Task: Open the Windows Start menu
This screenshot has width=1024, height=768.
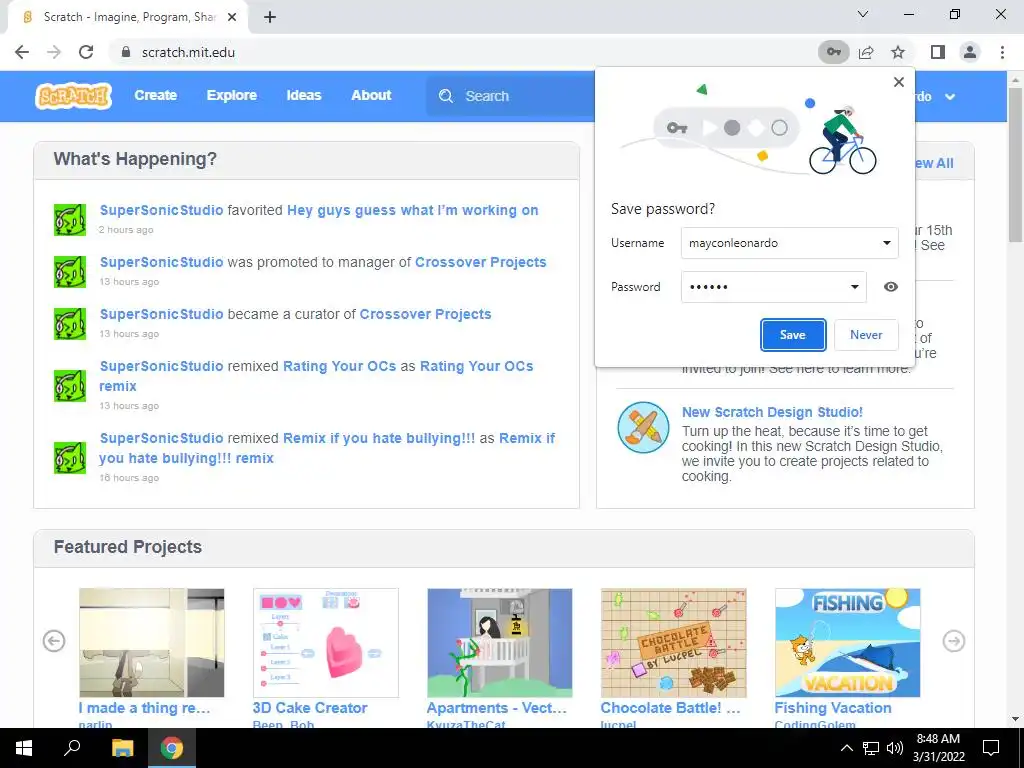Action: click(24, 748)
